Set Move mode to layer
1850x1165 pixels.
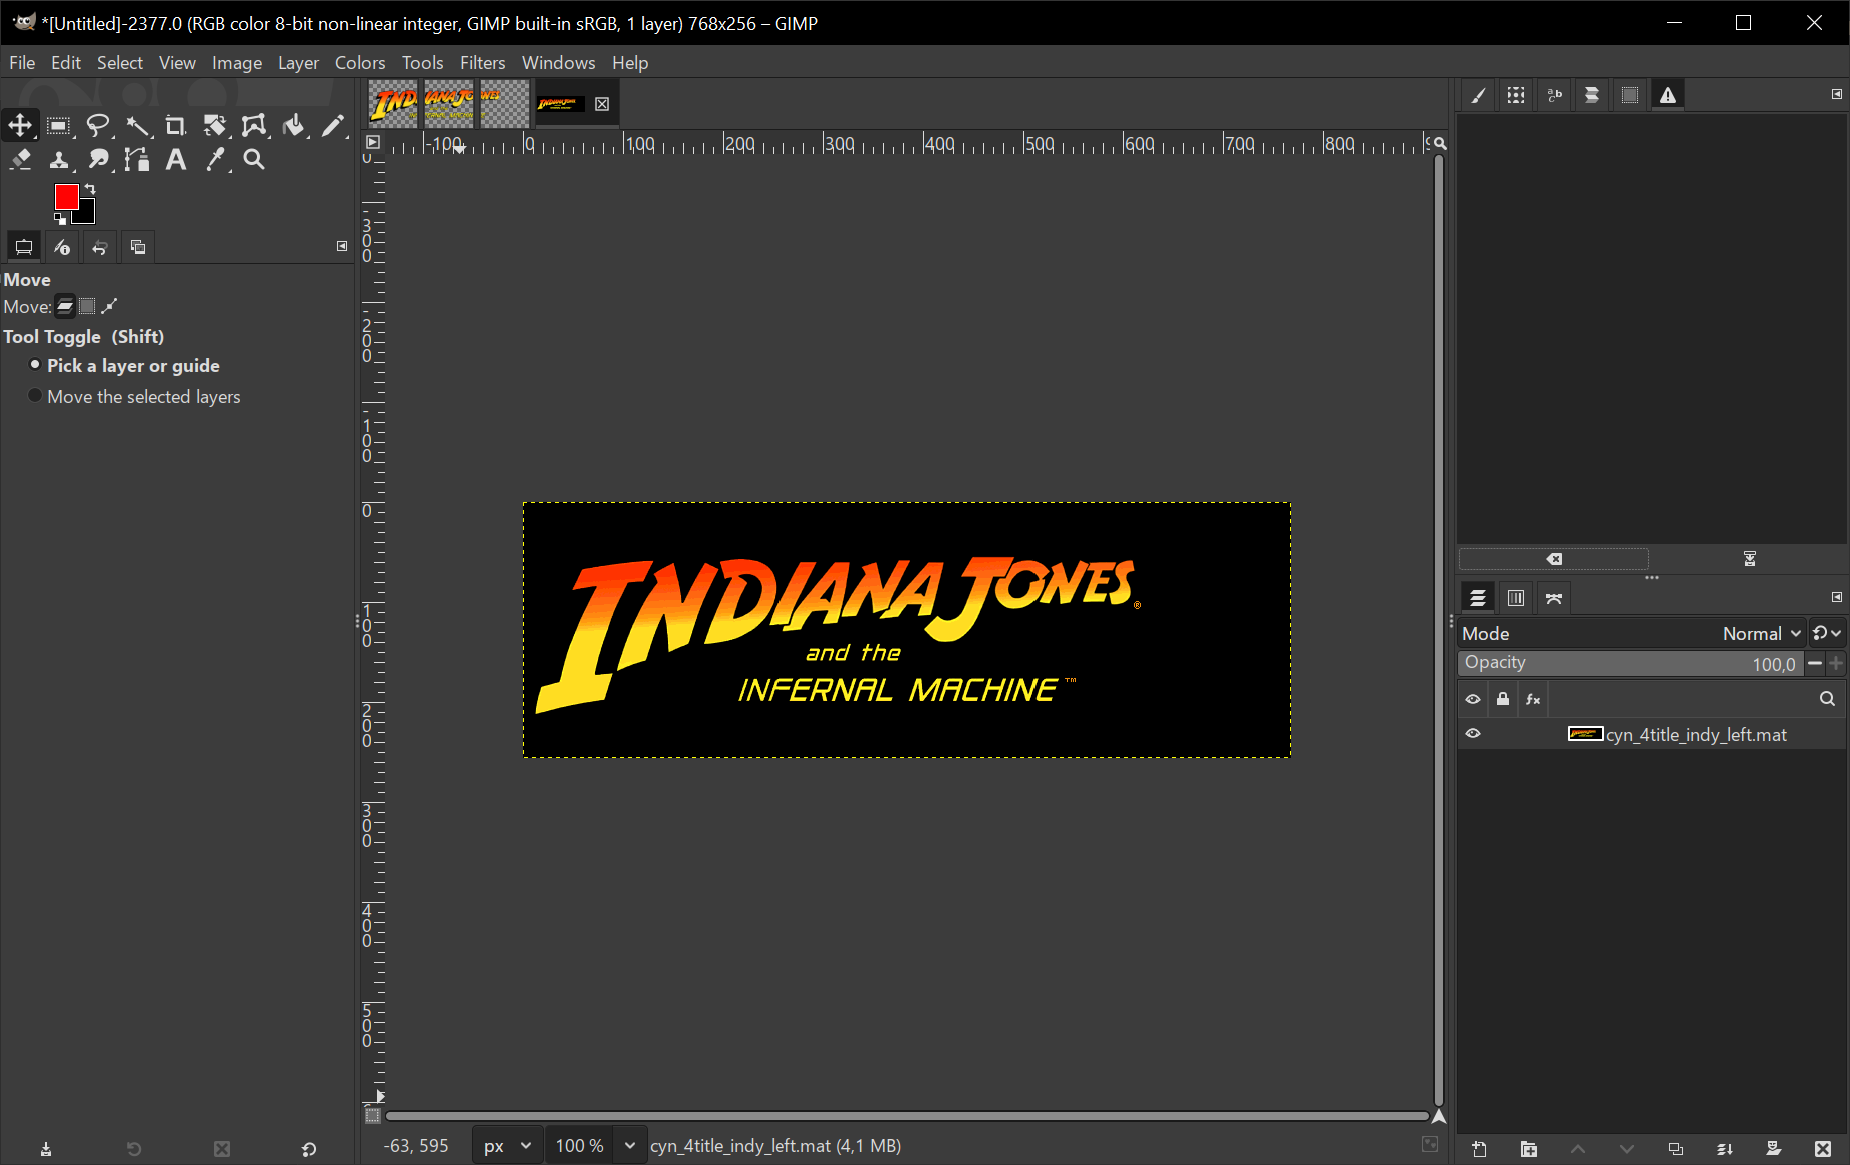65,306
